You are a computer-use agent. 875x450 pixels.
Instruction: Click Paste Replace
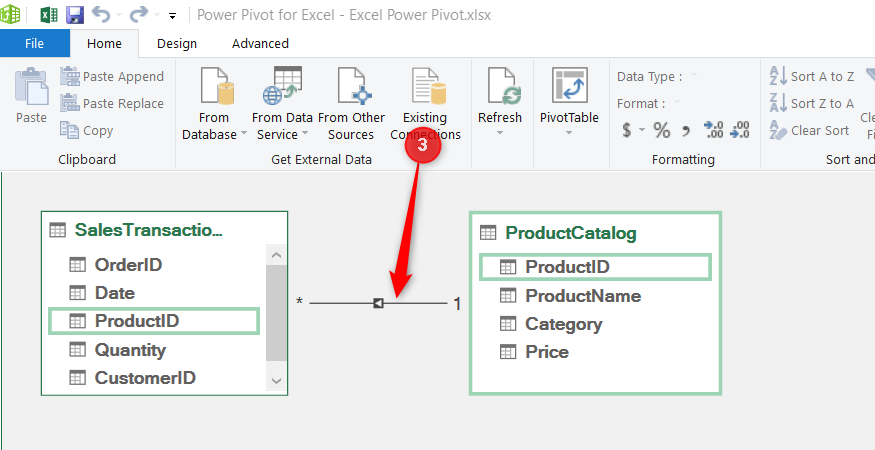tap(112, 103)
